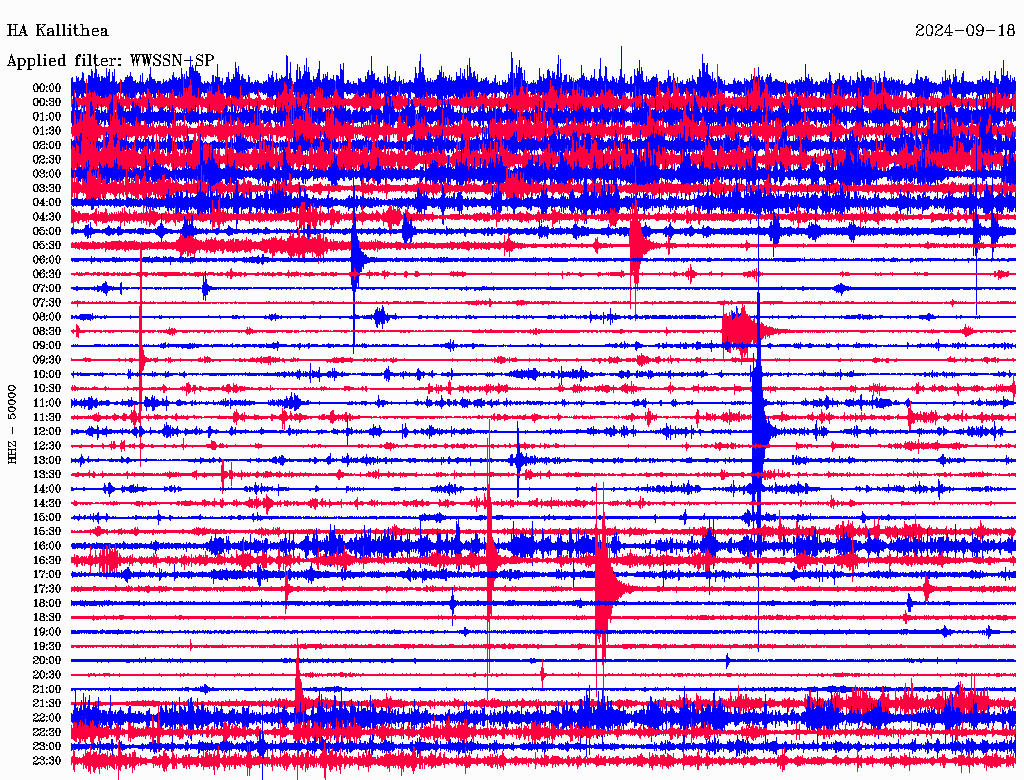Click the '19:30' time label
Screen dimensions: 1024x780
(47, 646)
